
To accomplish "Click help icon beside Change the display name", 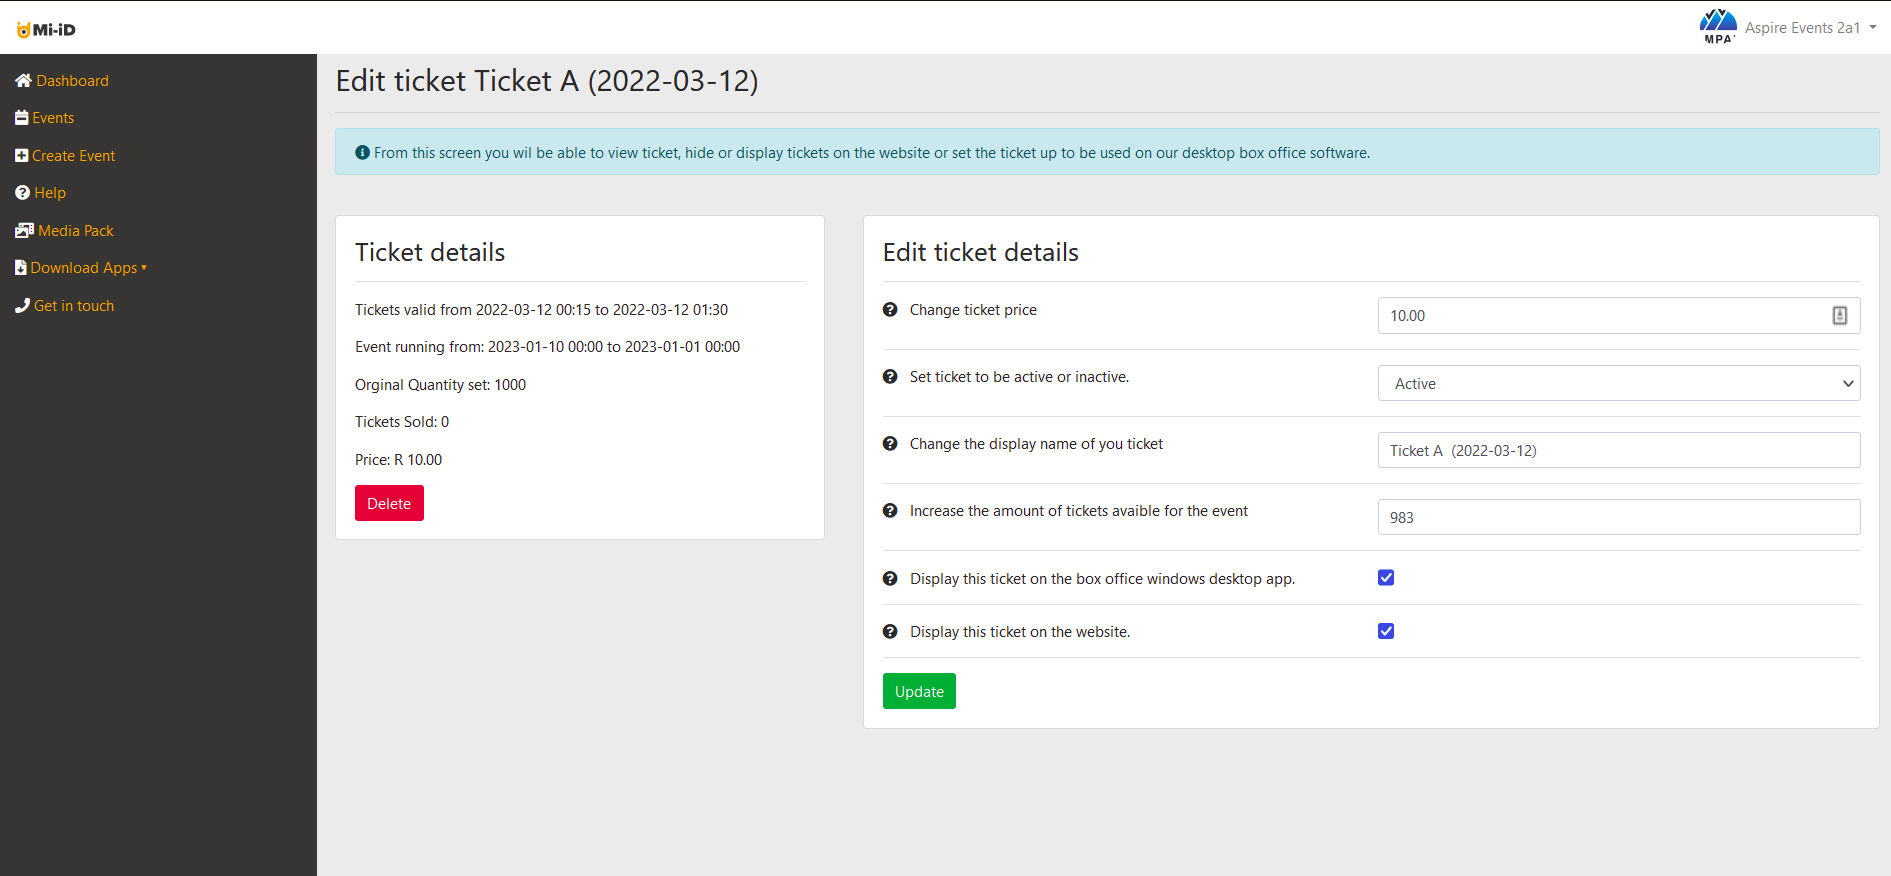I will pyautogui.click(x=890, y=444).
